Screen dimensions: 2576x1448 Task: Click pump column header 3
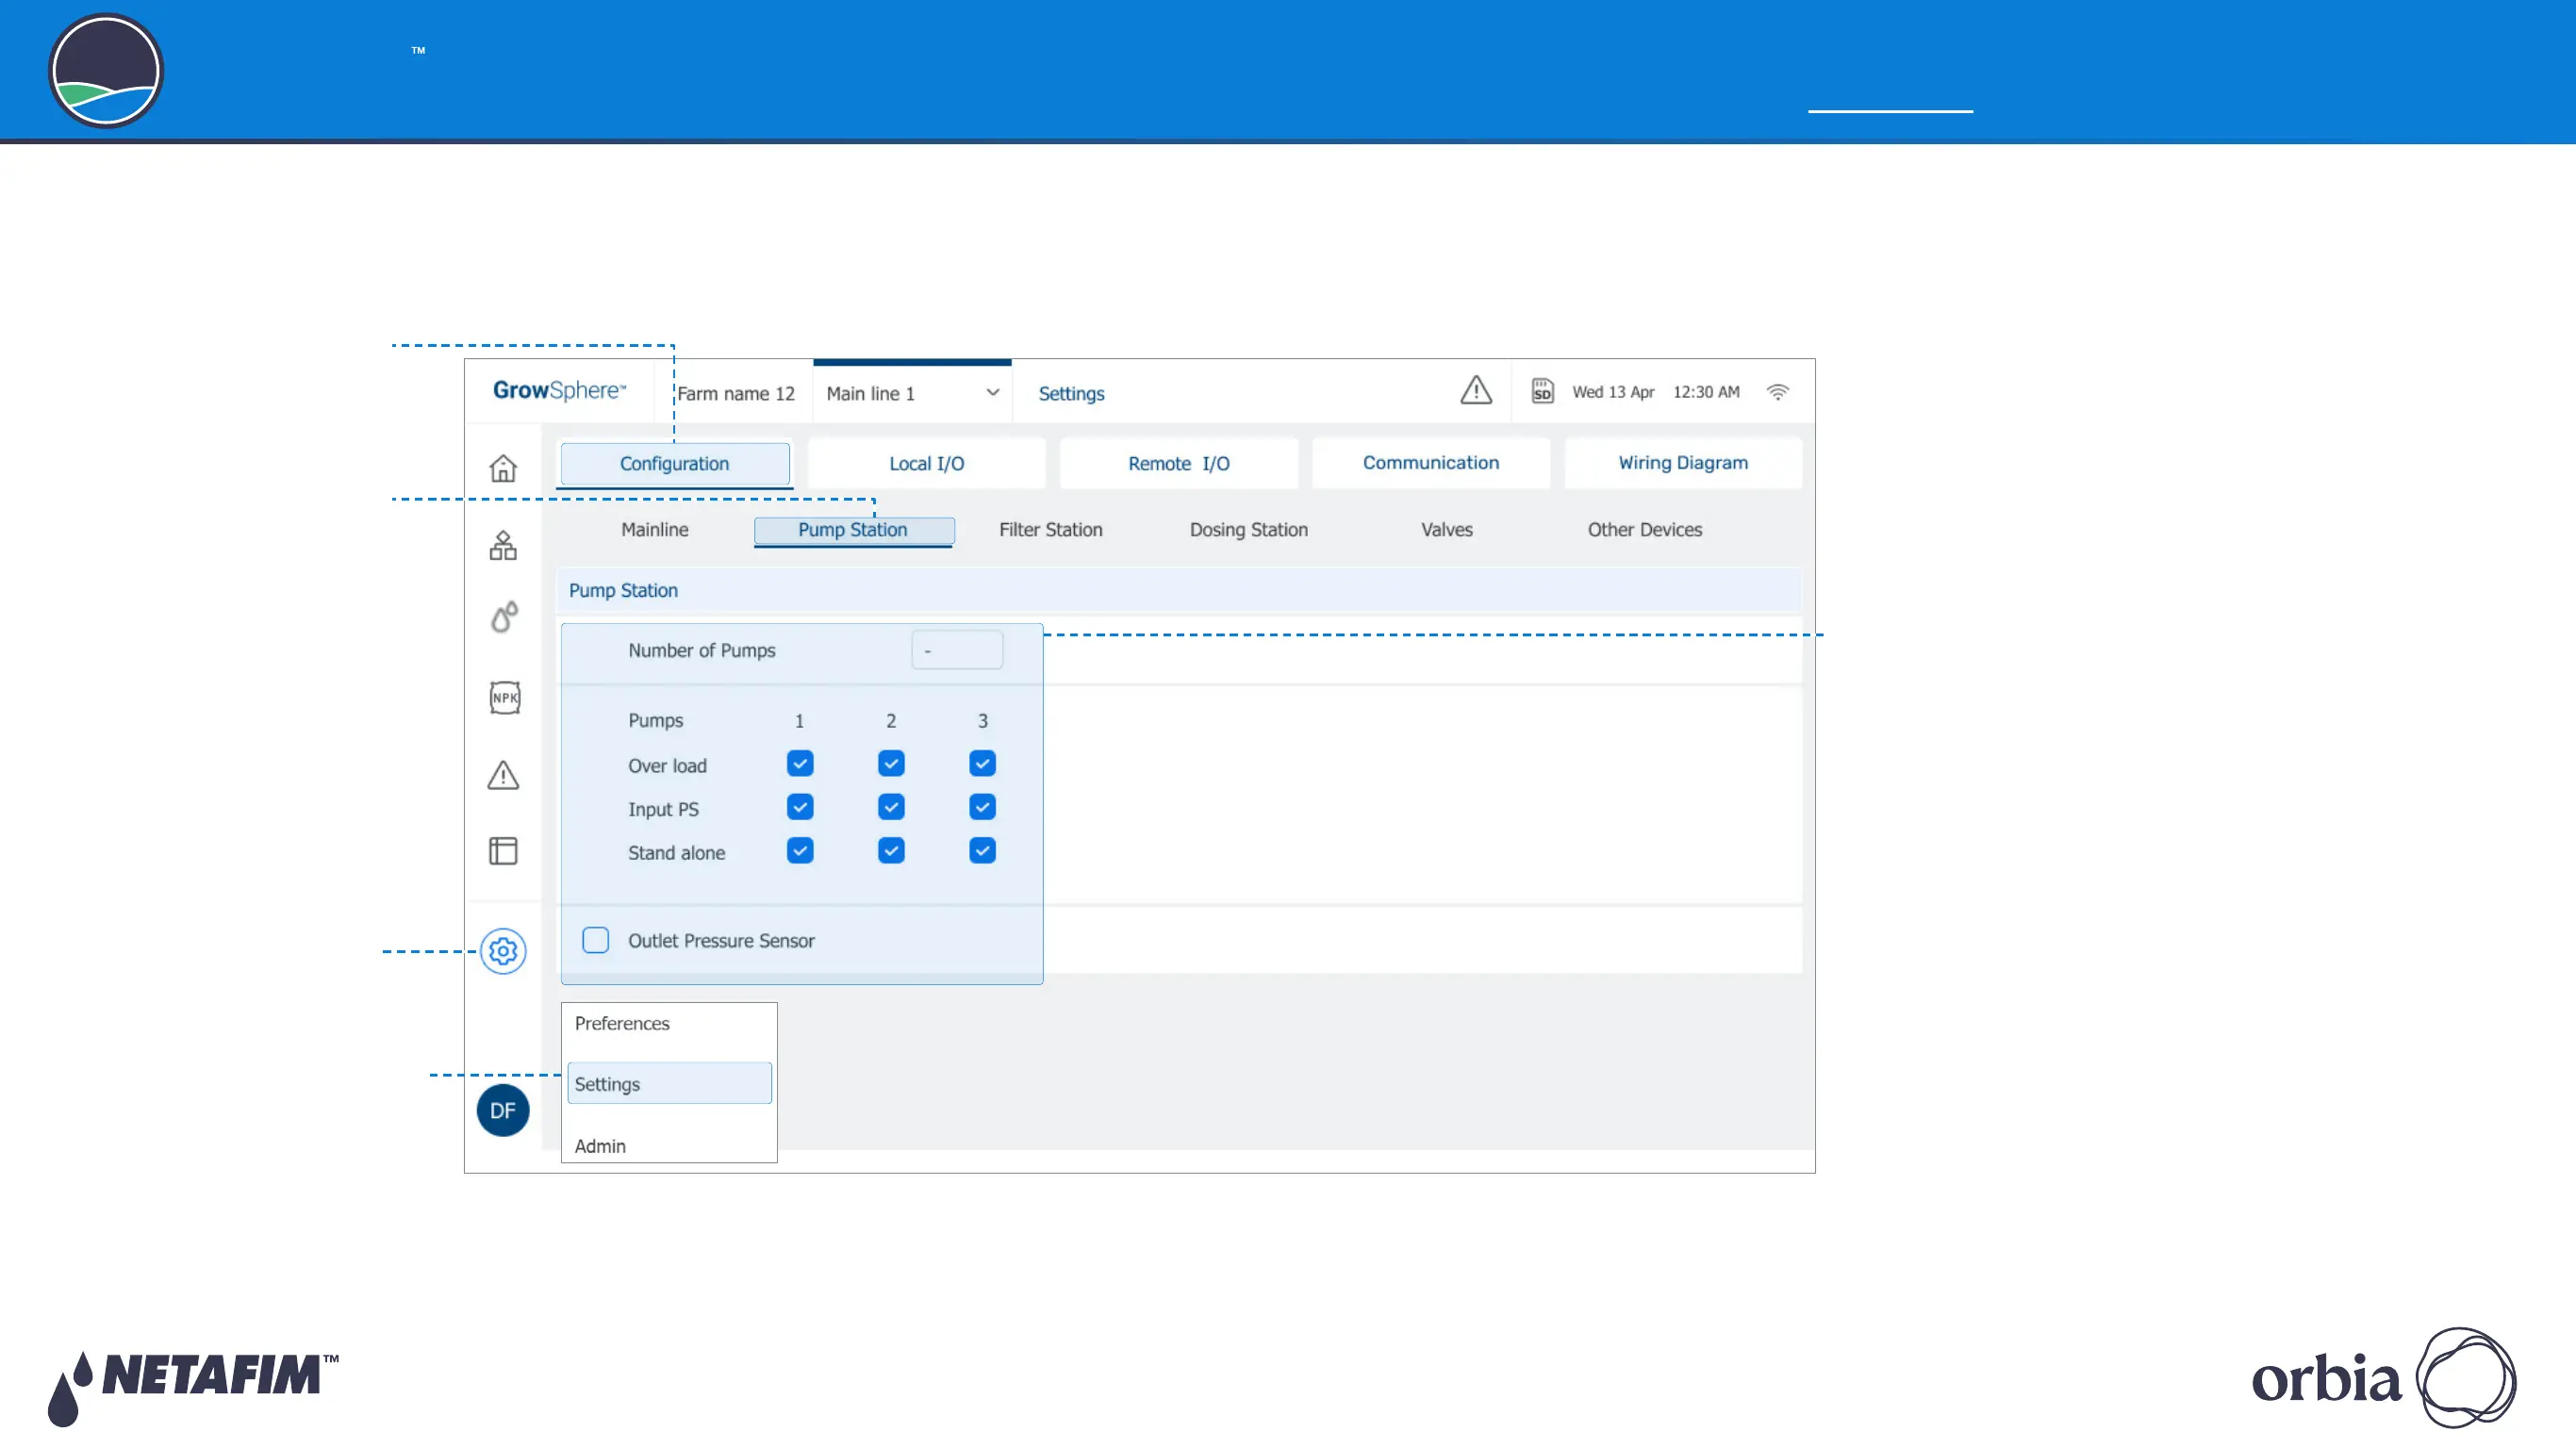click(x=983, y=721)
